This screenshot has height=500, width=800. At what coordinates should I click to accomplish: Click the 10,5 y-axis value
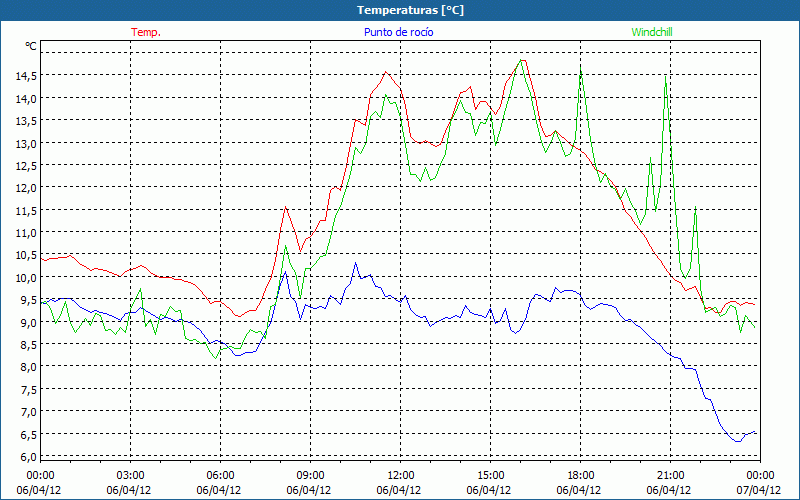(x=26, y=256)
